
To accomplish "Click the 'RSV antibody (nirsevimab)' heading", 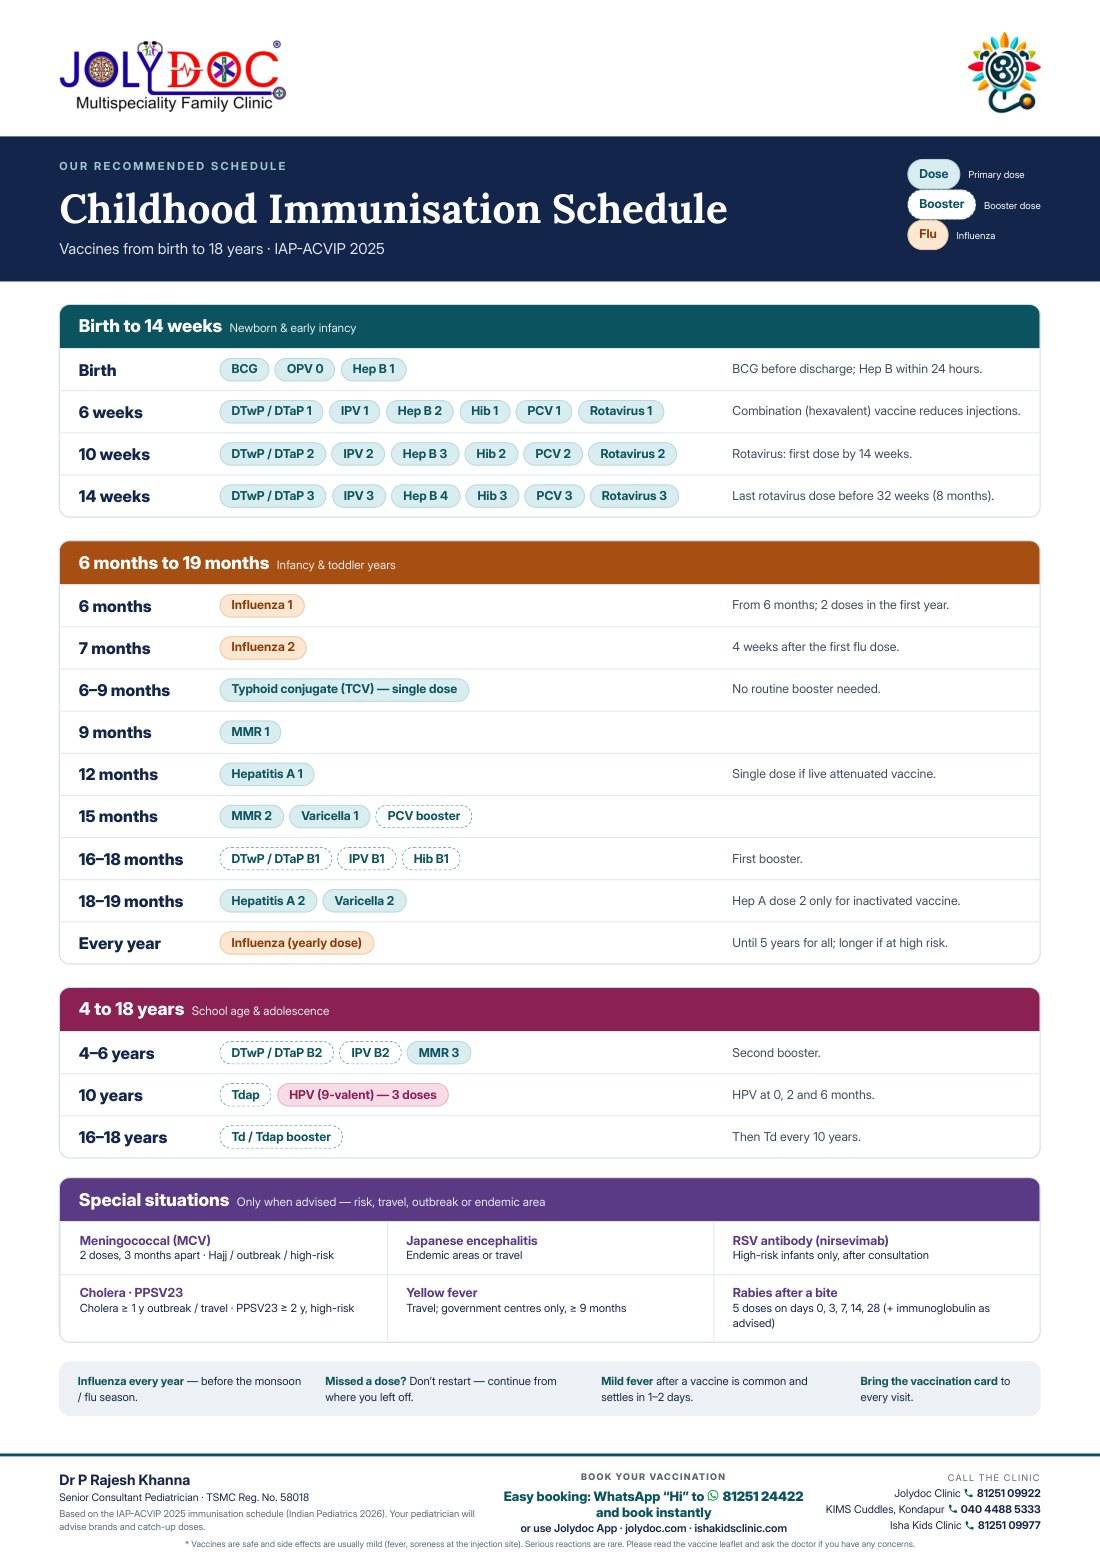I will tap(810, 1240).
